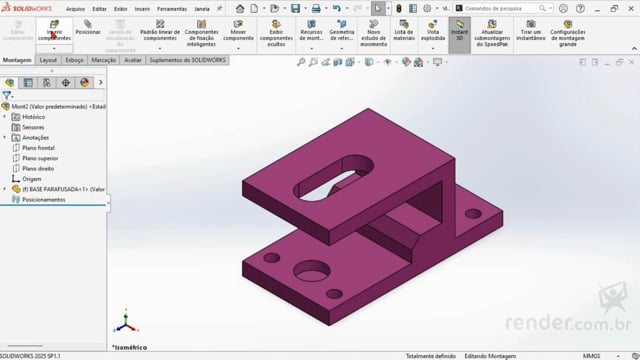640x360 pixels.
Task: Toggle the Select cursor tool
Action: (378, 8)
